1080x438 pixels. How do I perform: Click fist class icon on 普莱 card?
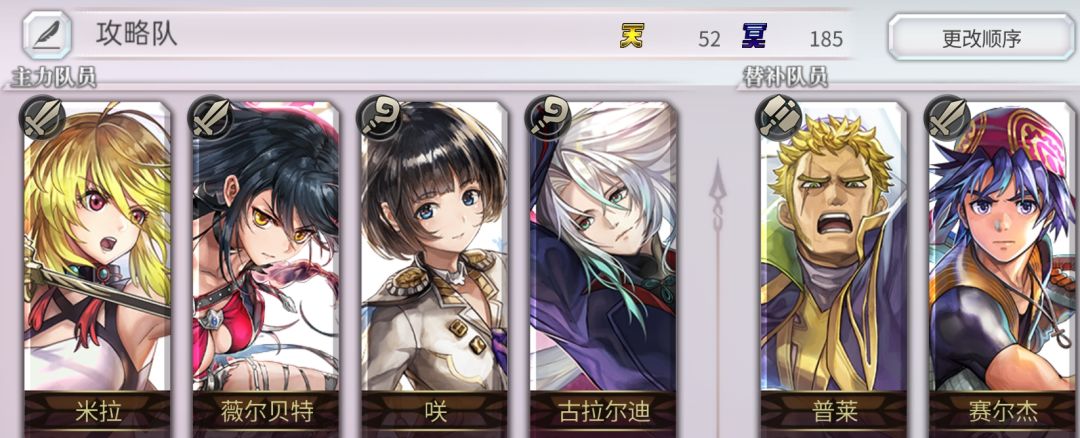[779, 118]
